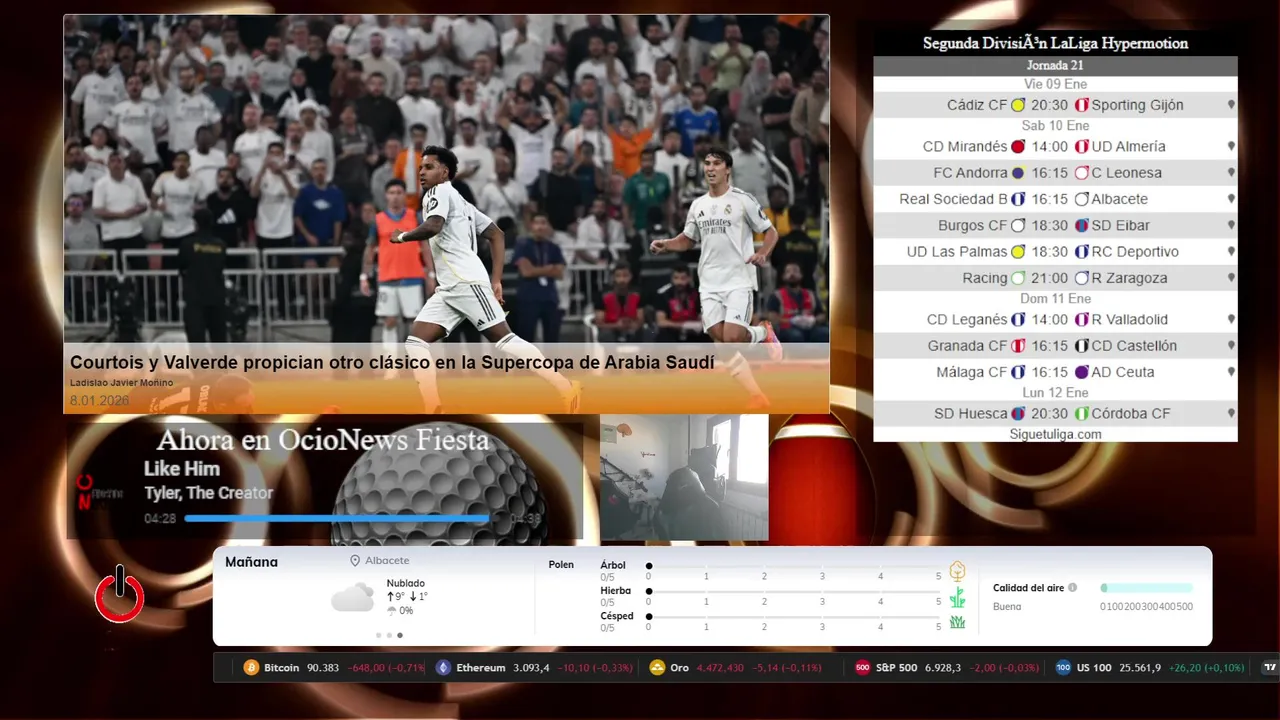
Task: Click the artist Tyler, The Creator
Action: click(x=208, y=493)
